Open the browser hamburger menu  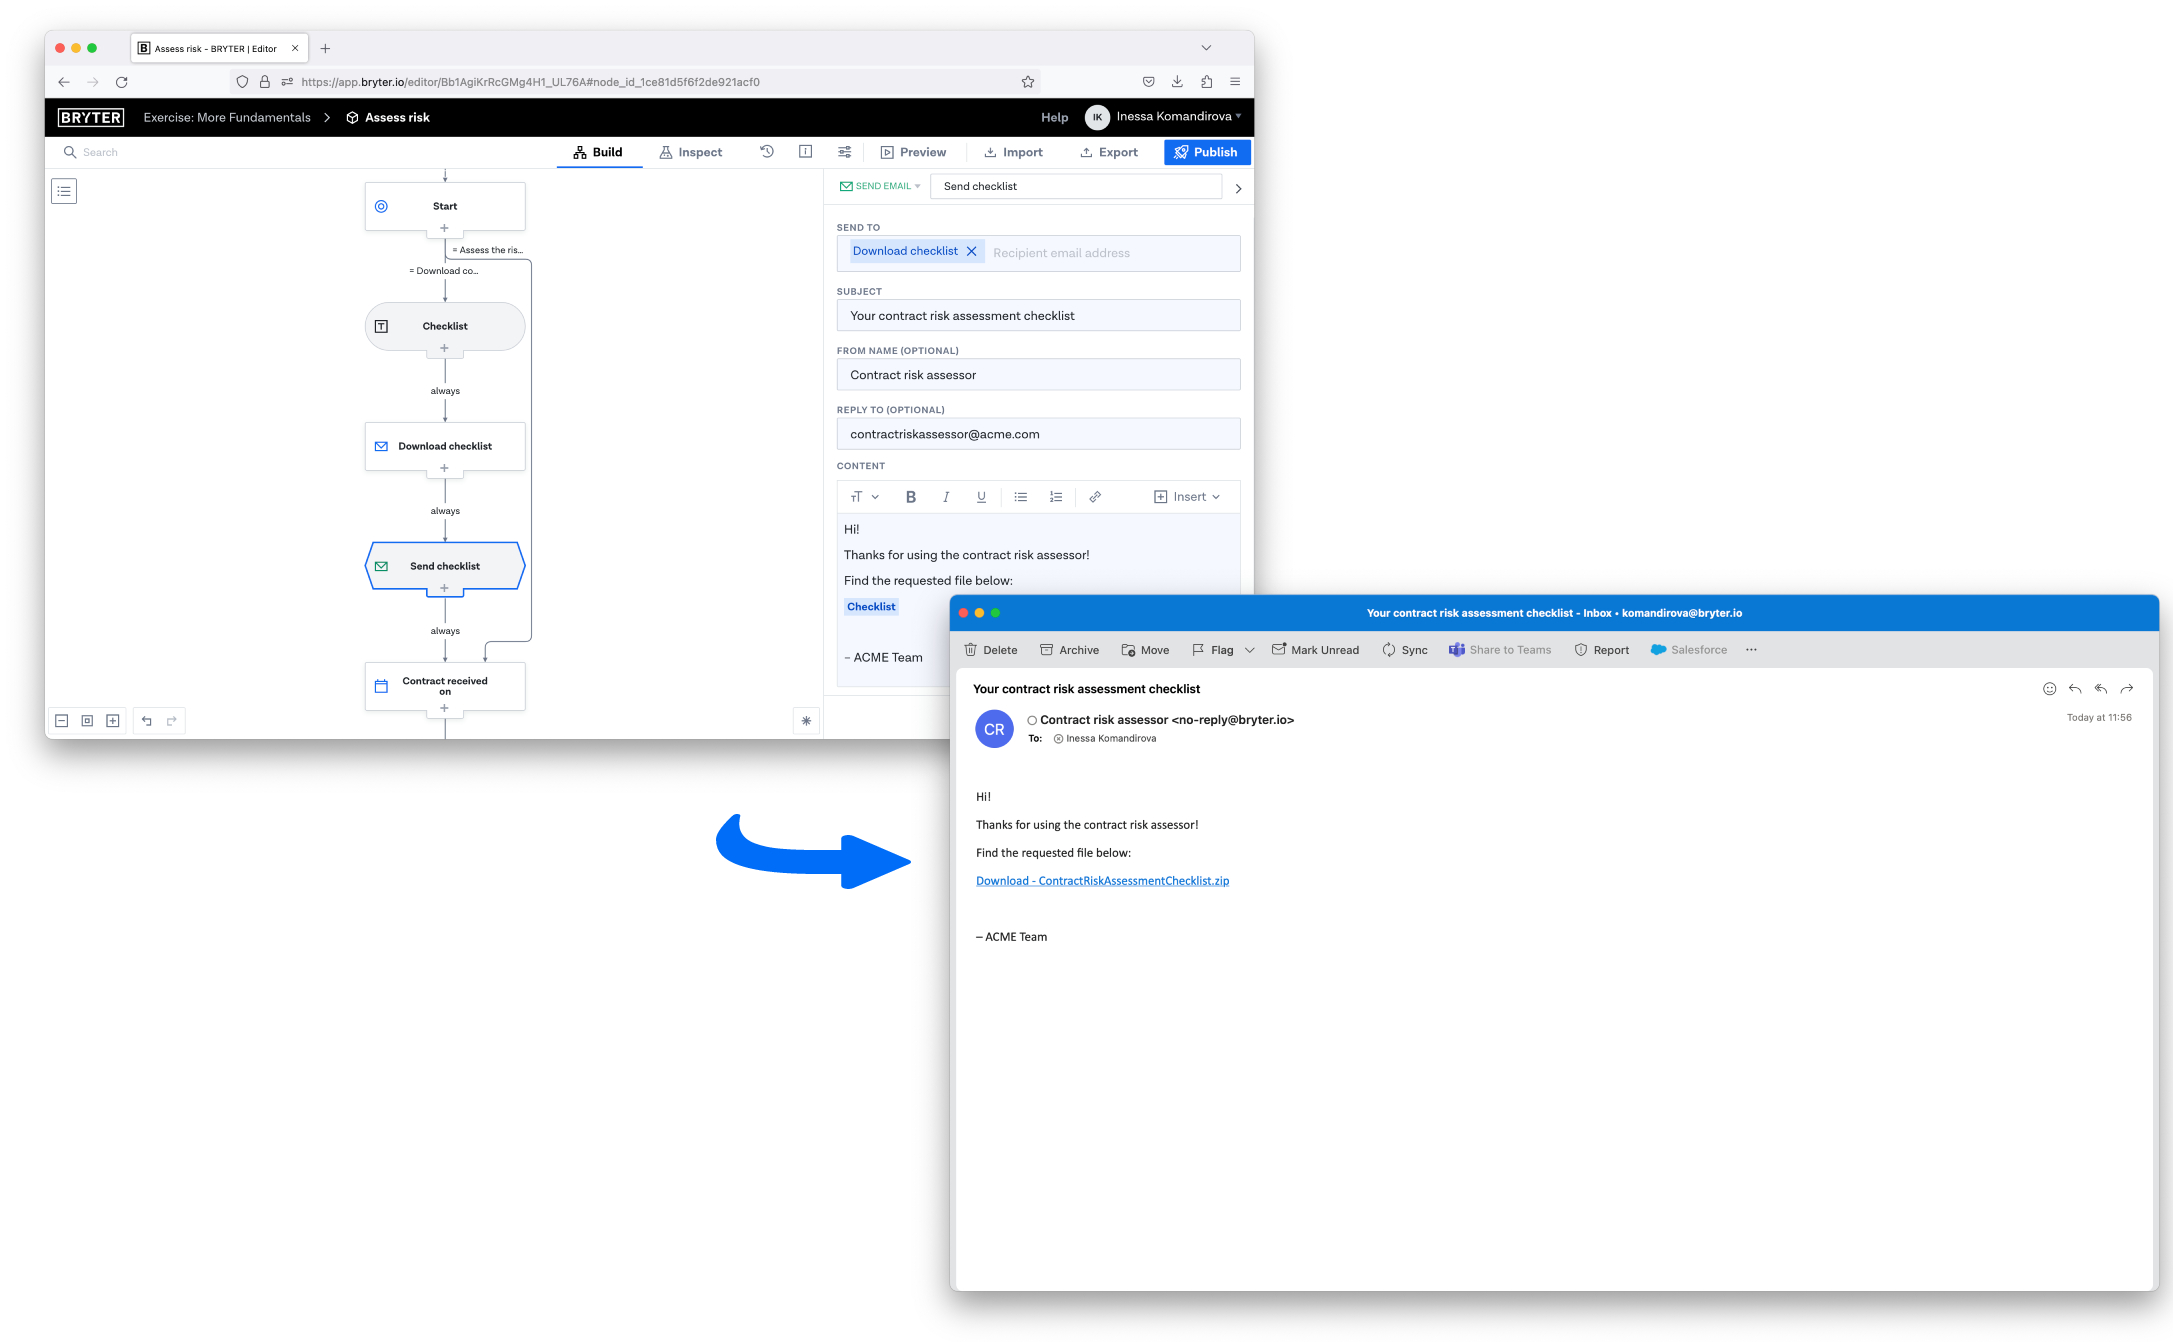[x=1235, y=82]
